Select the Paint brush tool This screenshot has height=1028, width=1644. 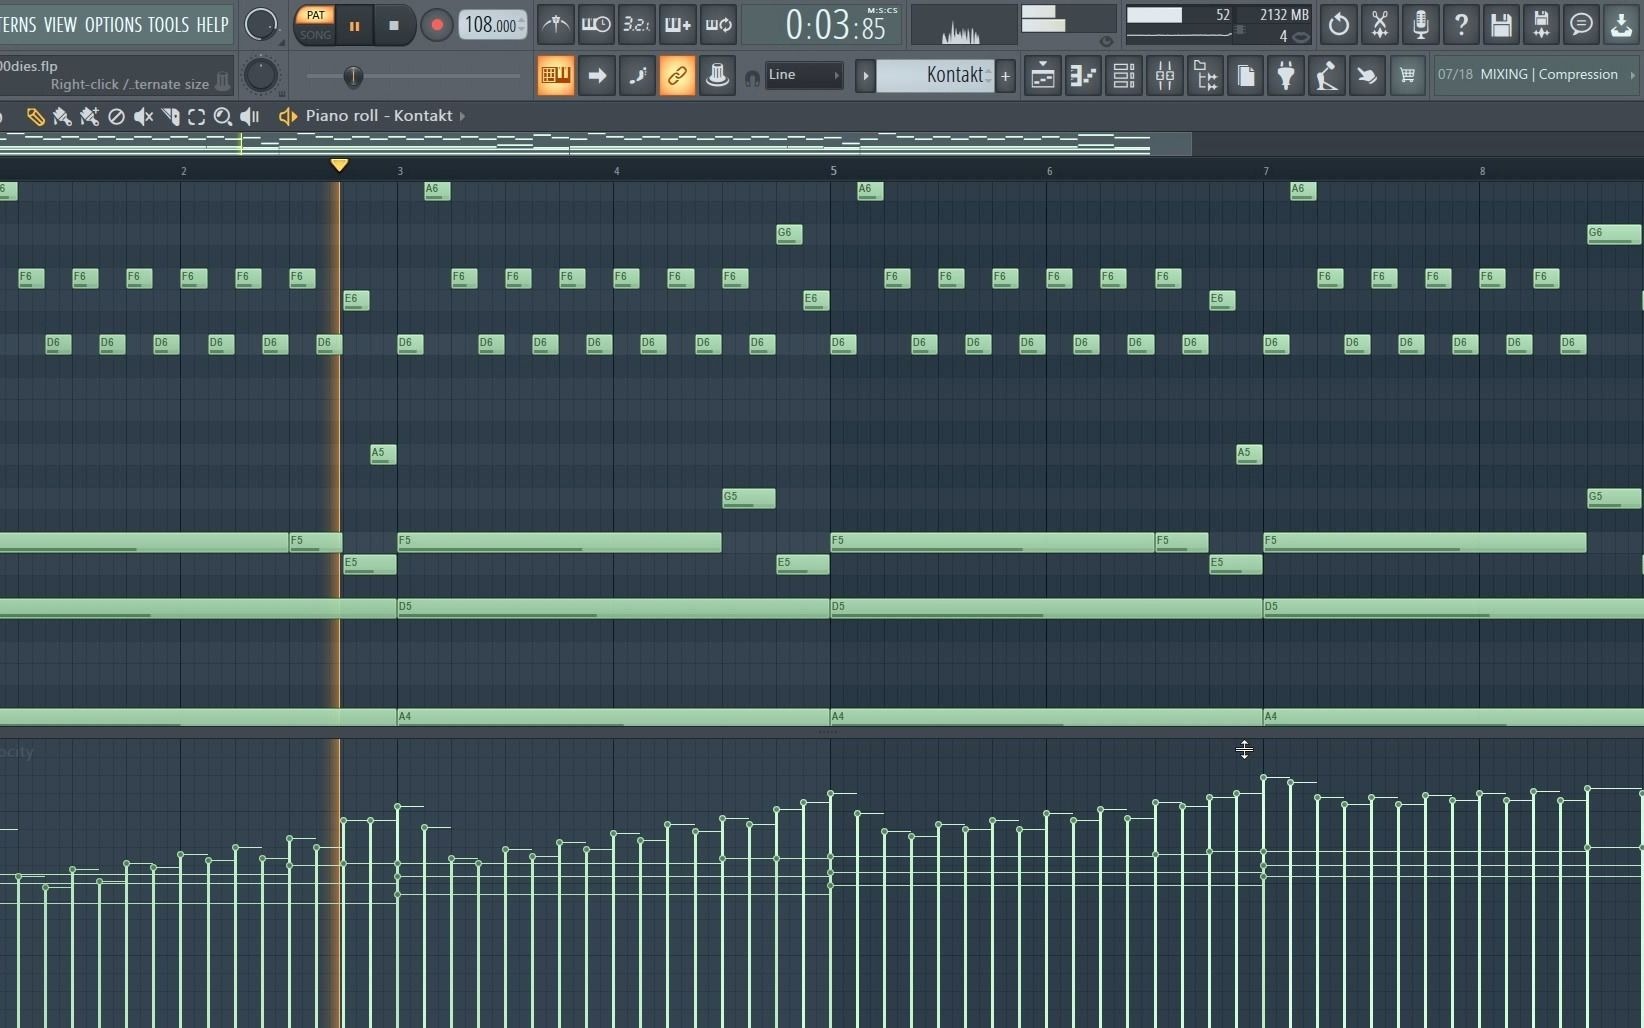[x=62, y=116]
